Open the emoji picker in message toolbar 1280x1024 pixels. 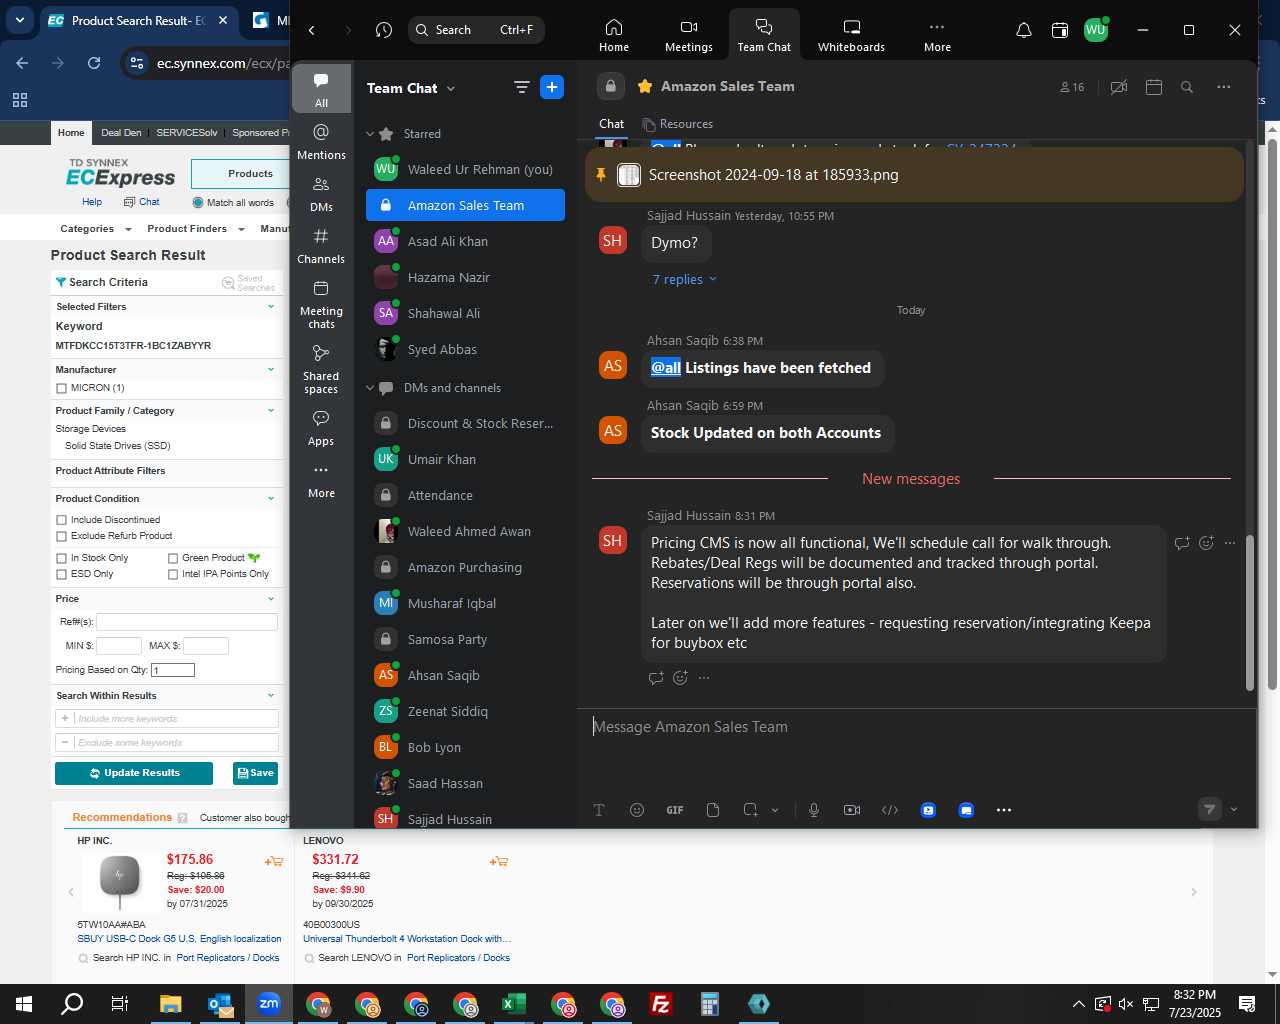637,810
